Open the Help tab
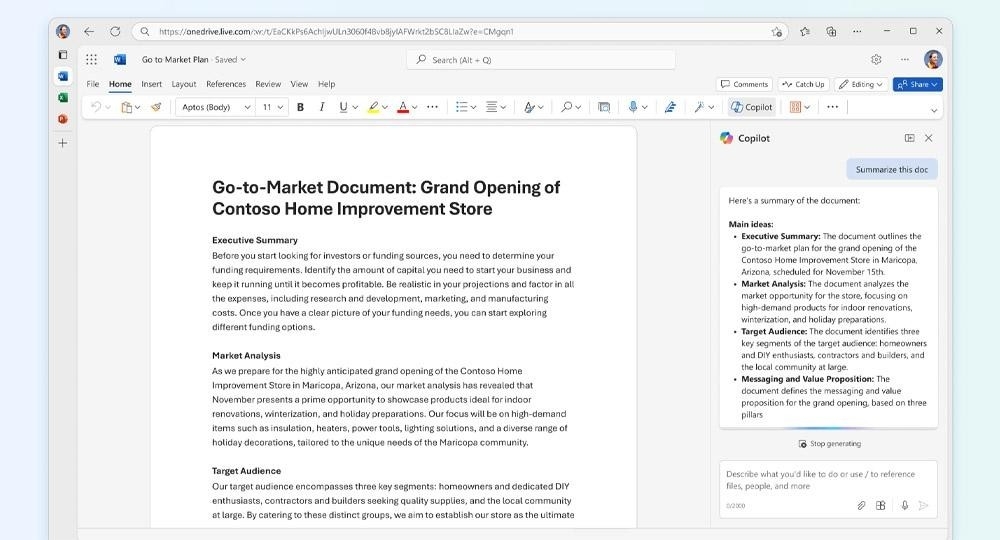Screen dimensions: 1000x540 [327, 84]
